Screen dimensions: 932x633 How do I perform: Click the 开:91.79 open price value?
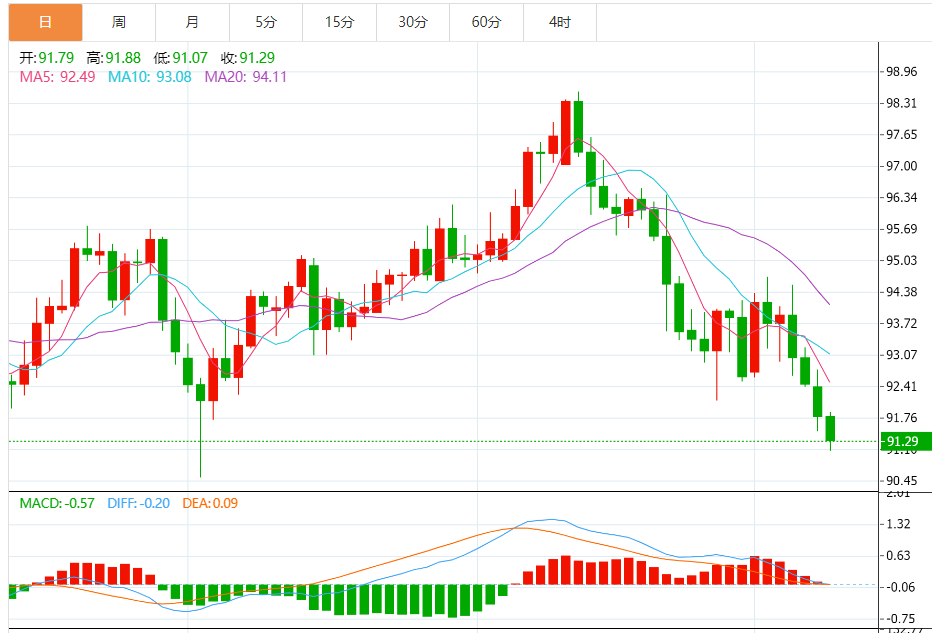(47, 58)
